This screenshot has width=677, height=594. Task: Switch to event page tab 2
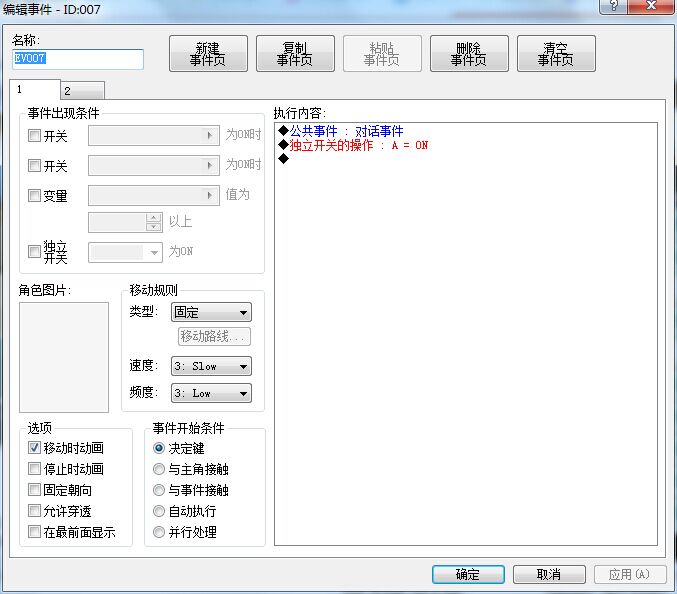(82, 91)
